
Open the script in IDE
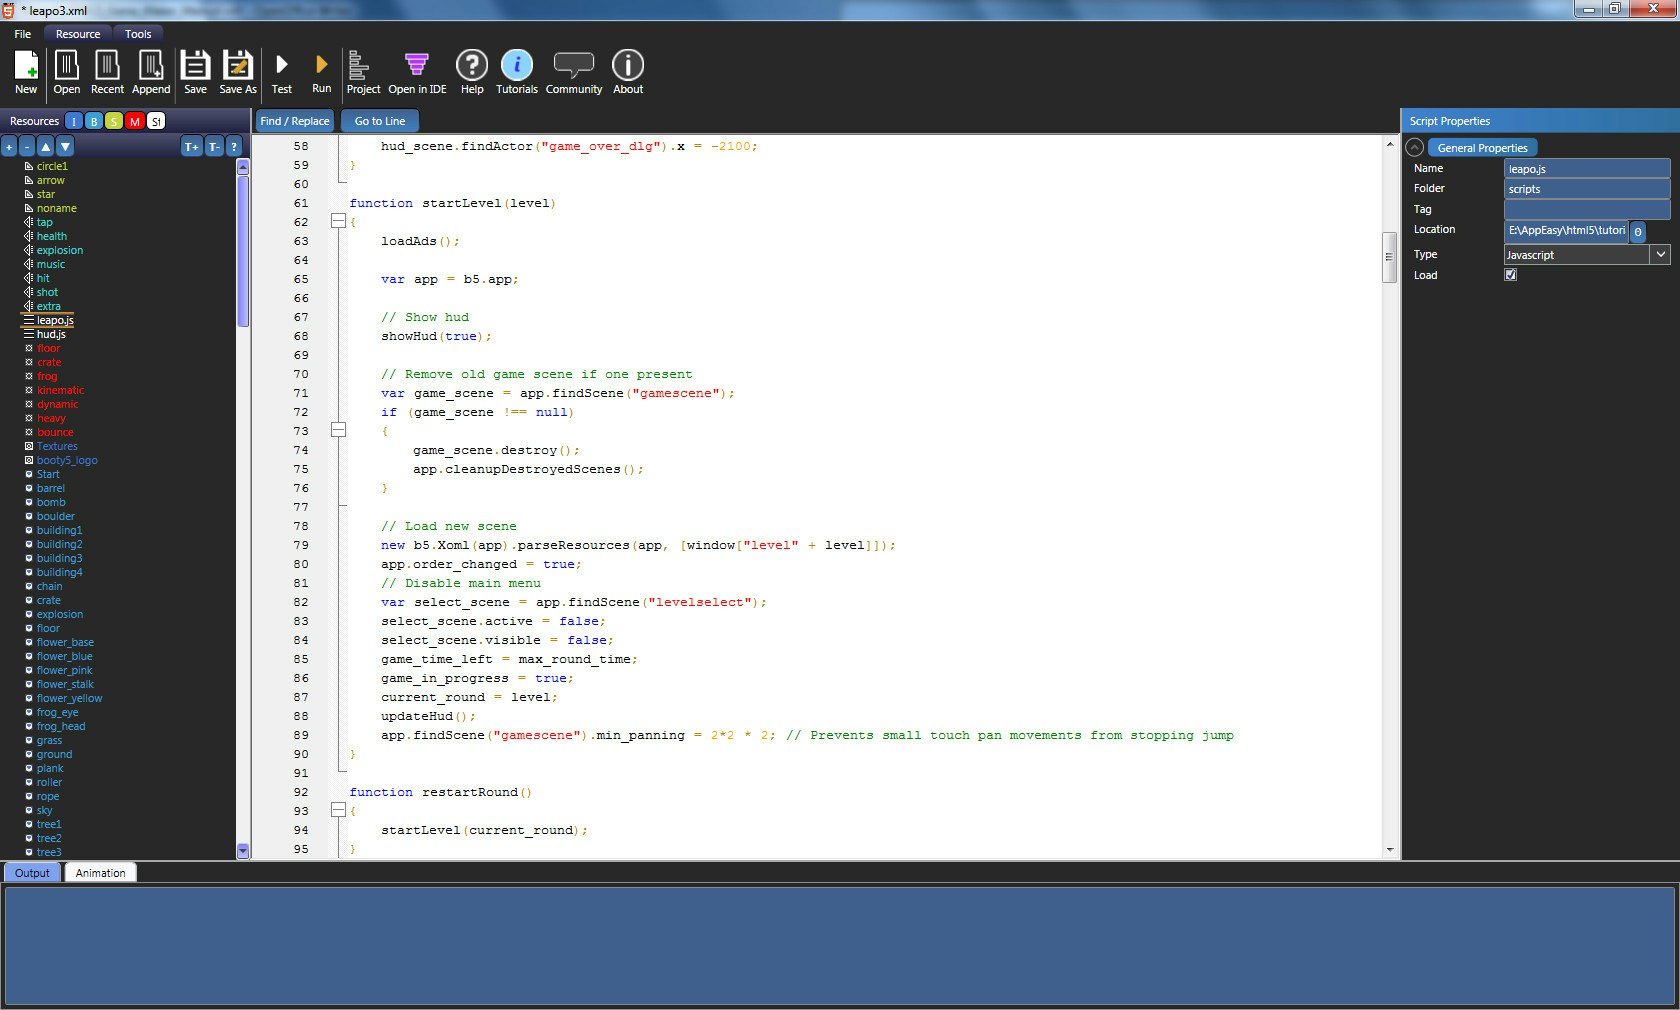[415, 70]
